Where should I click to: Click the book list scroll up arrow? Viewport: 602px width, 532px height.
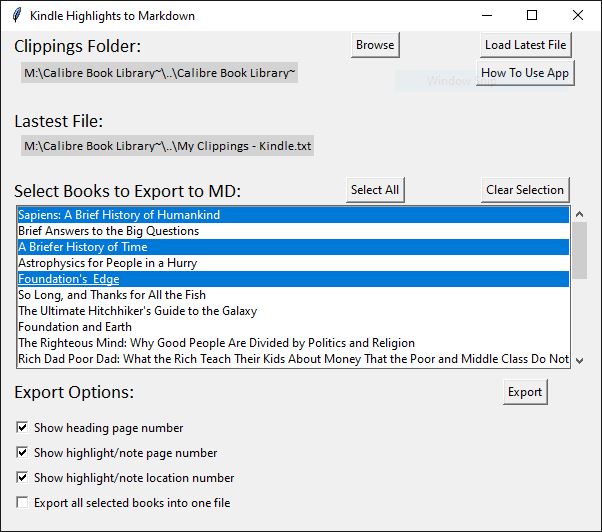pyautogui.click(x=580, y=214)
